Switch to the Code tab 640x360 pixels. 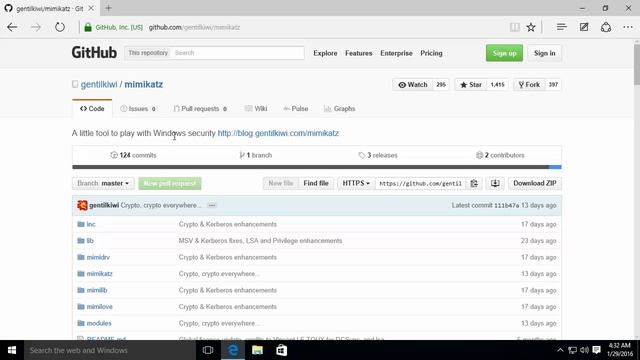[x=92, y=109]
